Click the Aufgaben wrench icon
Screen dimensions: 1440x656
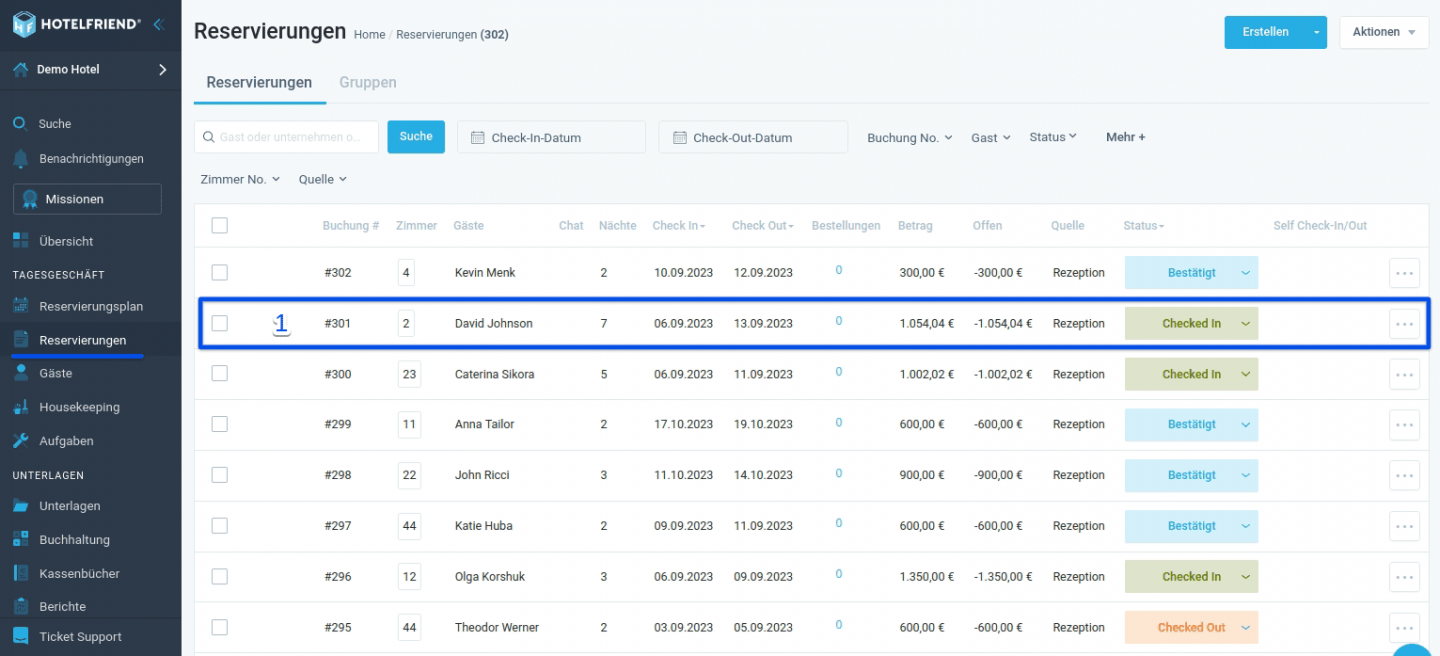click(x=20, y=441)
